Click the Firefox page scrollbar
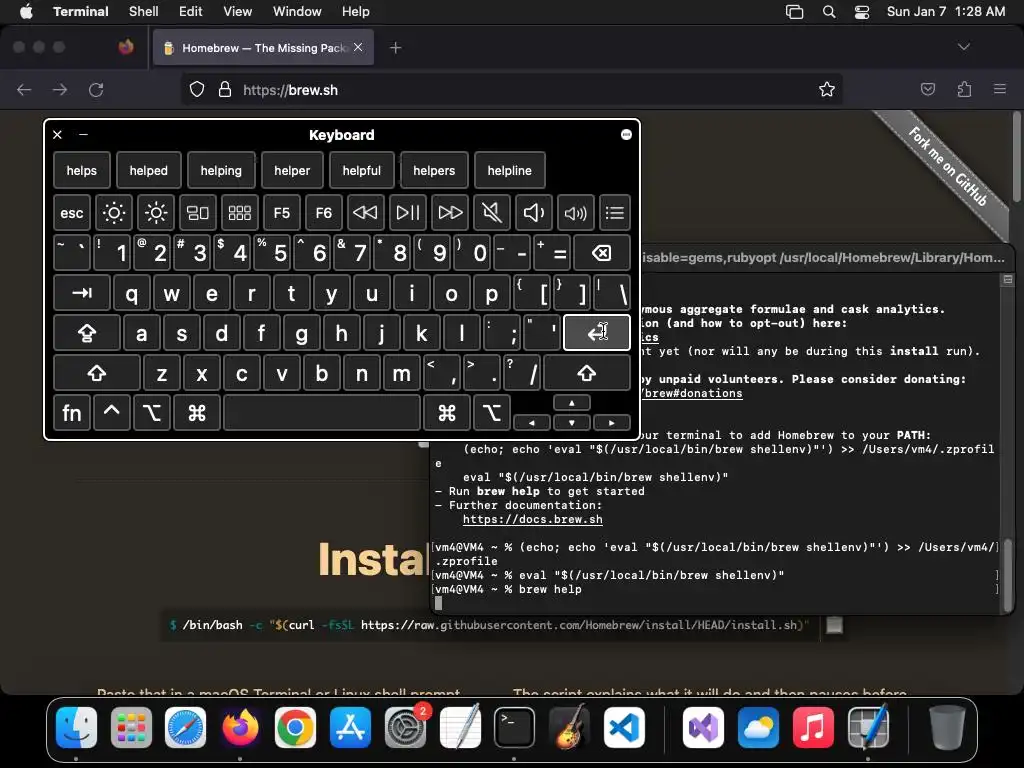The height and width of the screenshot is (768, 1024). pyautogui.click(x=1016, y=157)
